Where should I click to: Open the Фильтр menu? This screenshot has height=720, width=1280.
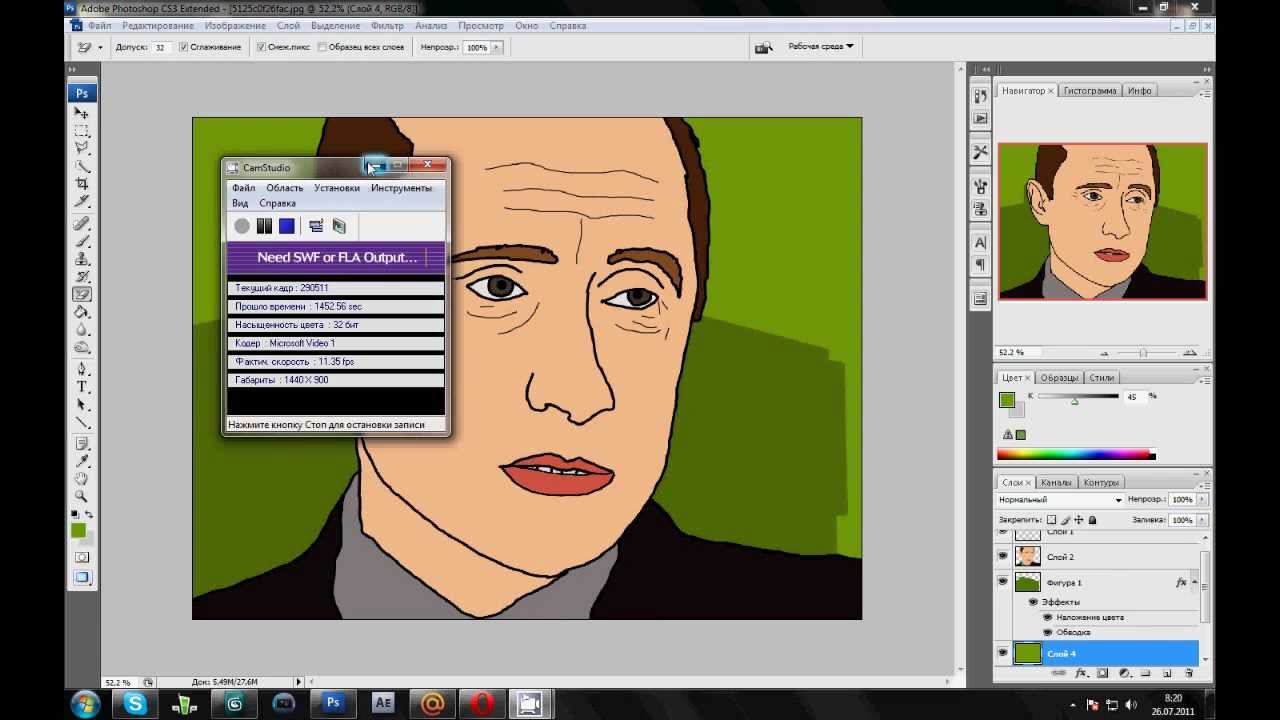click(387, 26)
